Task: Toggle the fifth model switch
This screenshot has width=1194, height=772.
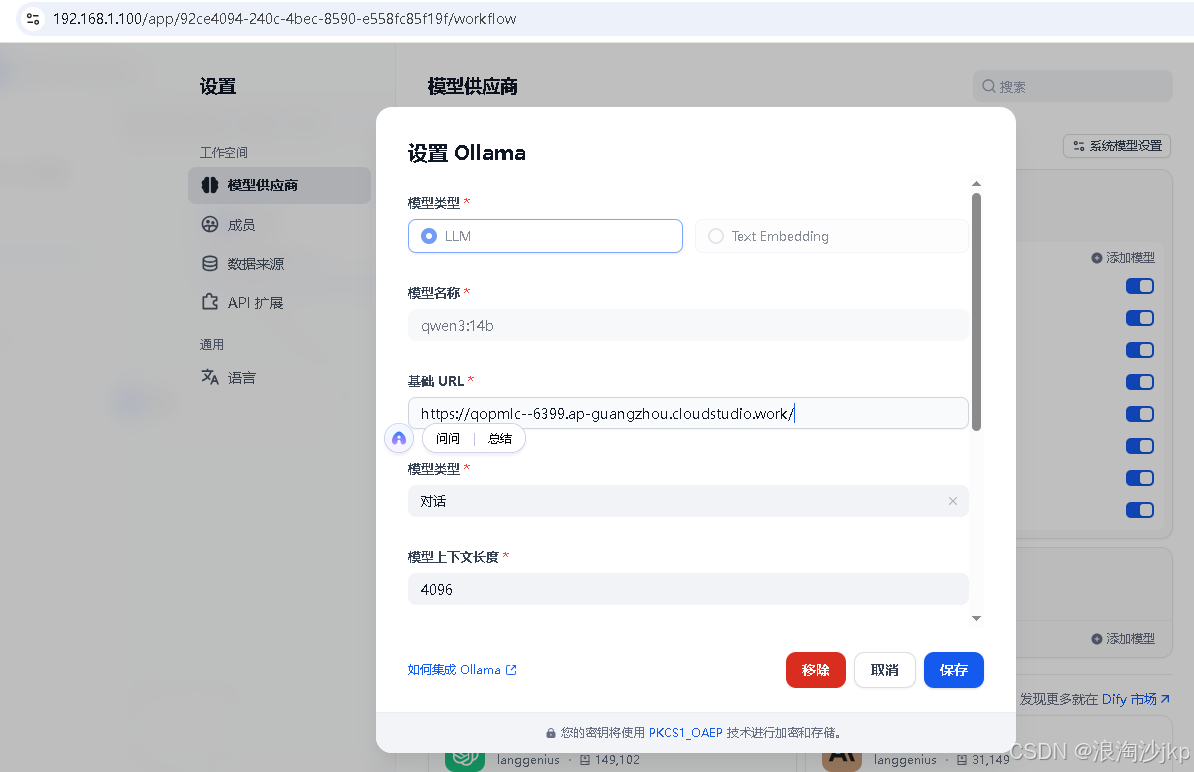Action: coord(1140,414)
